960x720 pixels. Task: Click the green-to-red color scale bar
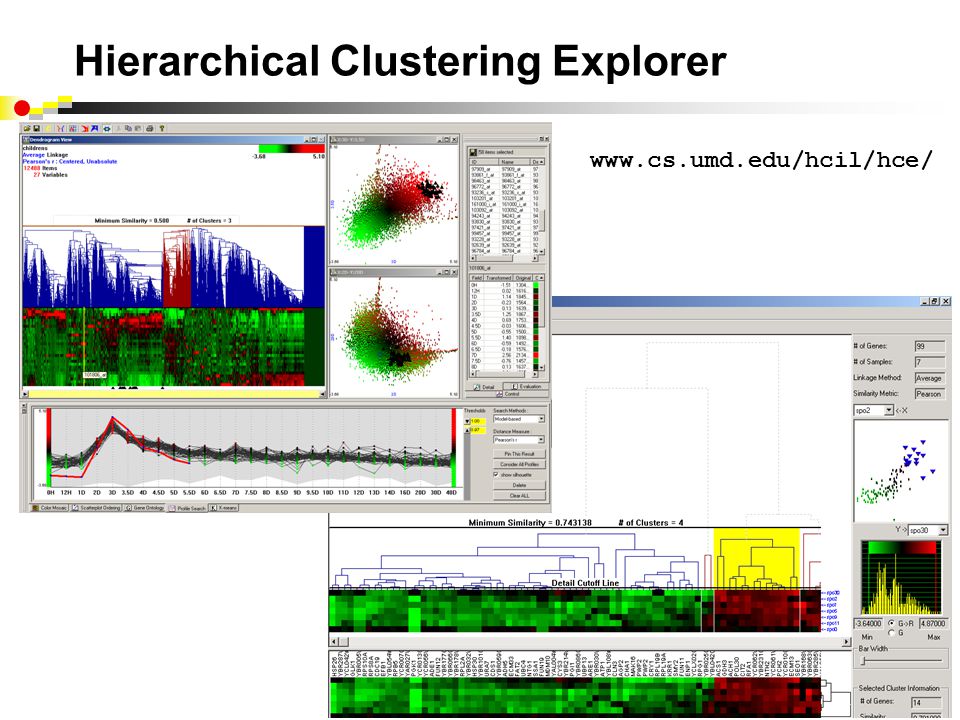coord(291,148)
